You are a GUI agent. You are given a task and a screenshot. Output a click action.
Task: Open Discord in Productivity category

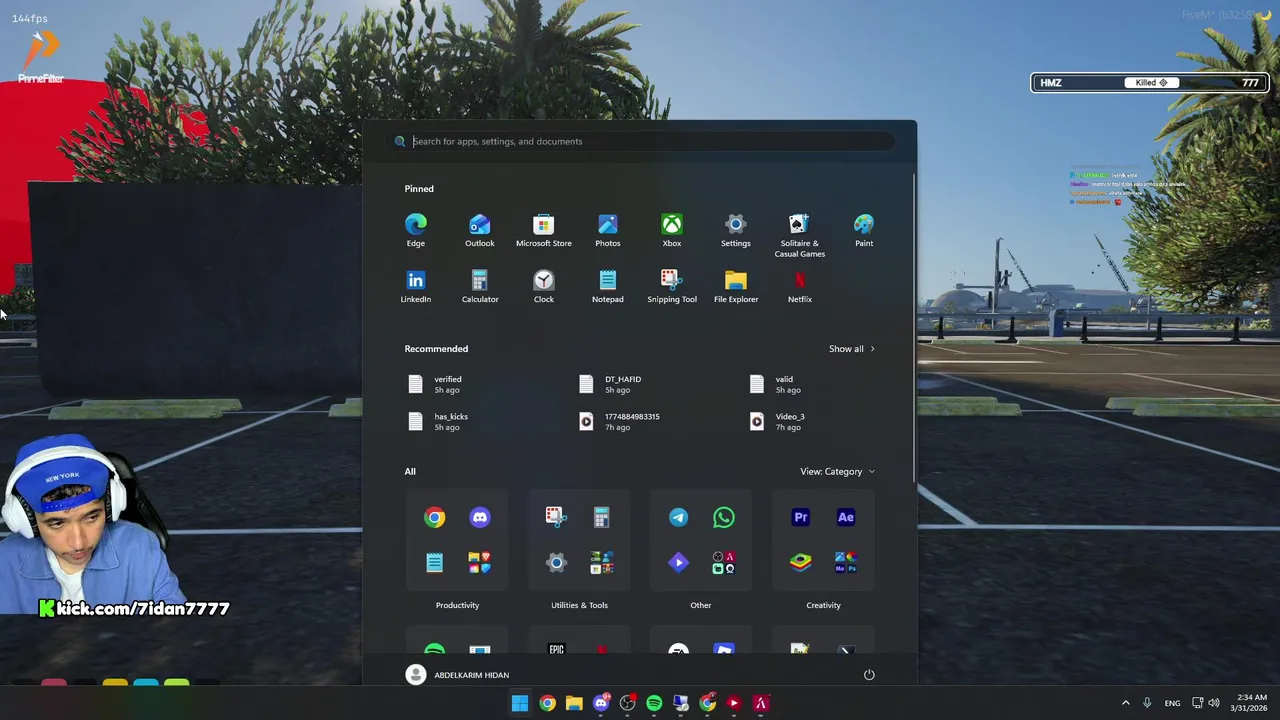(x=480, y=517)
